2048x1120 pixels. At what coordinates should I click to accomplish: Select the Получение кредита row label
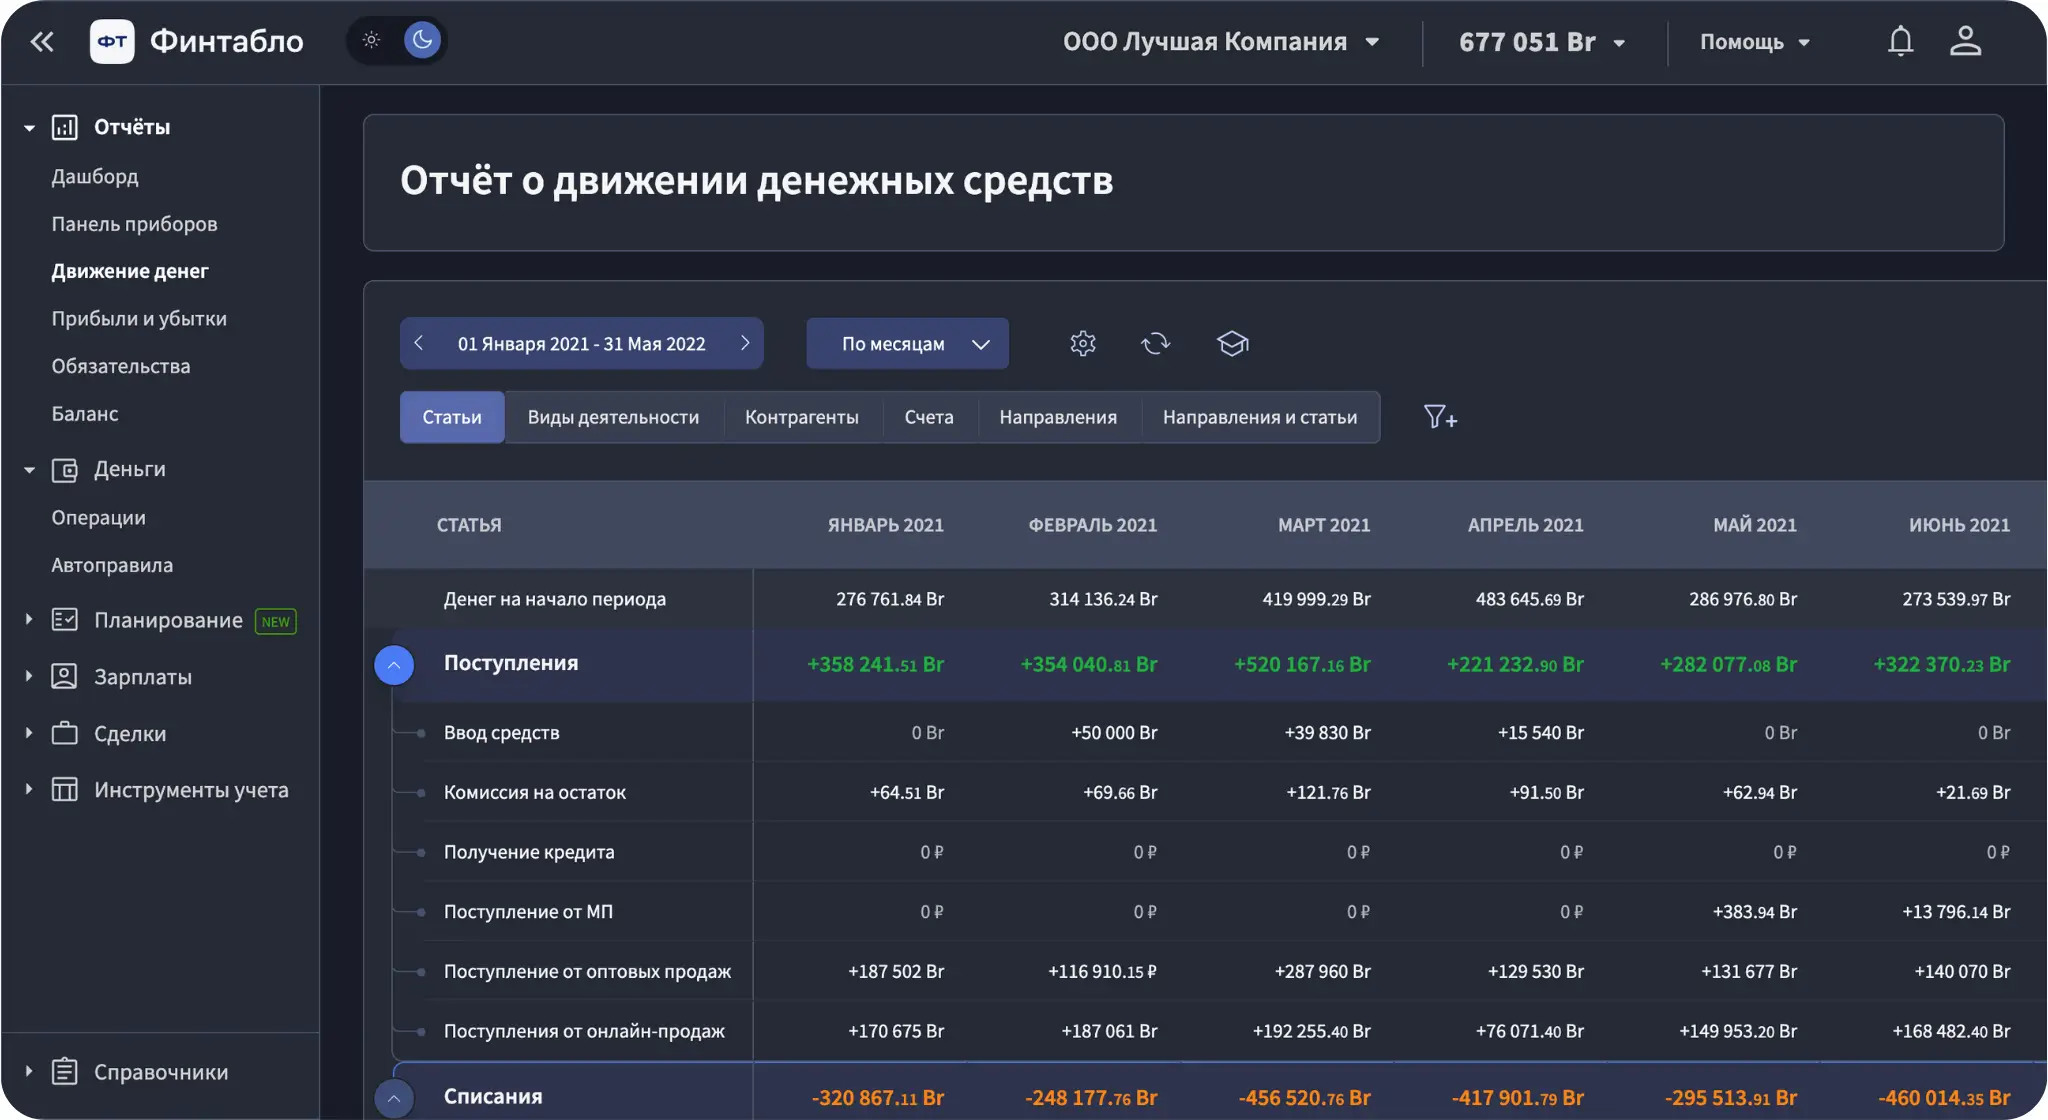tap(529, 852)
